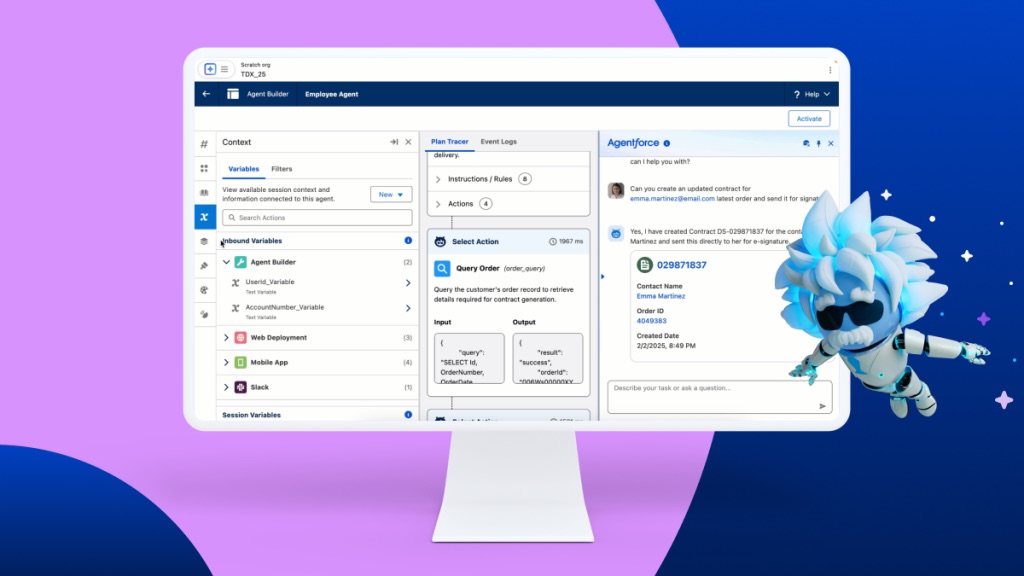Click the Mobile App green icon

coord(239,362)
